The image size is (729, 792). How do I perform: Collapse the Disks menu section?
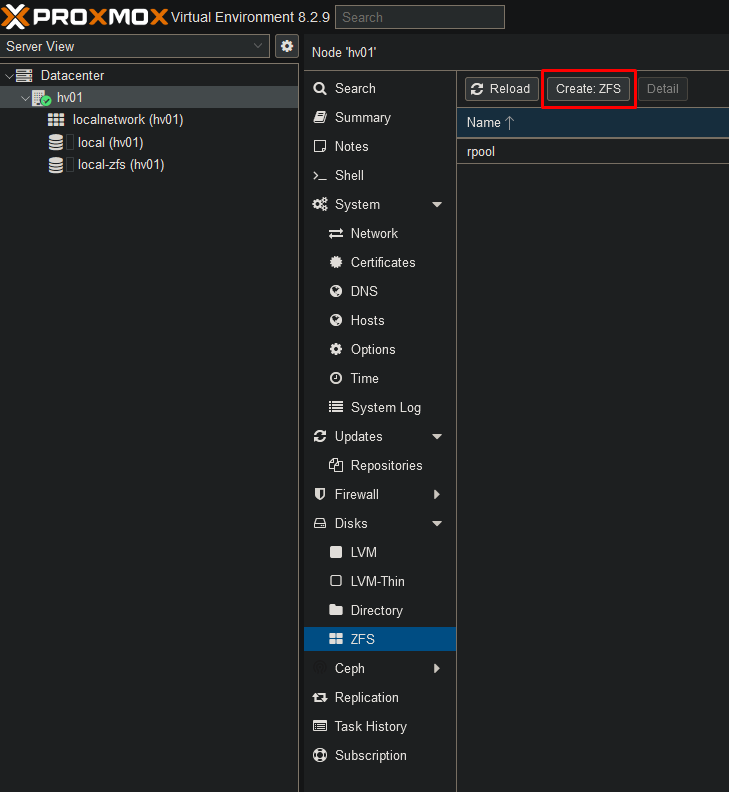tap(437, 524)
